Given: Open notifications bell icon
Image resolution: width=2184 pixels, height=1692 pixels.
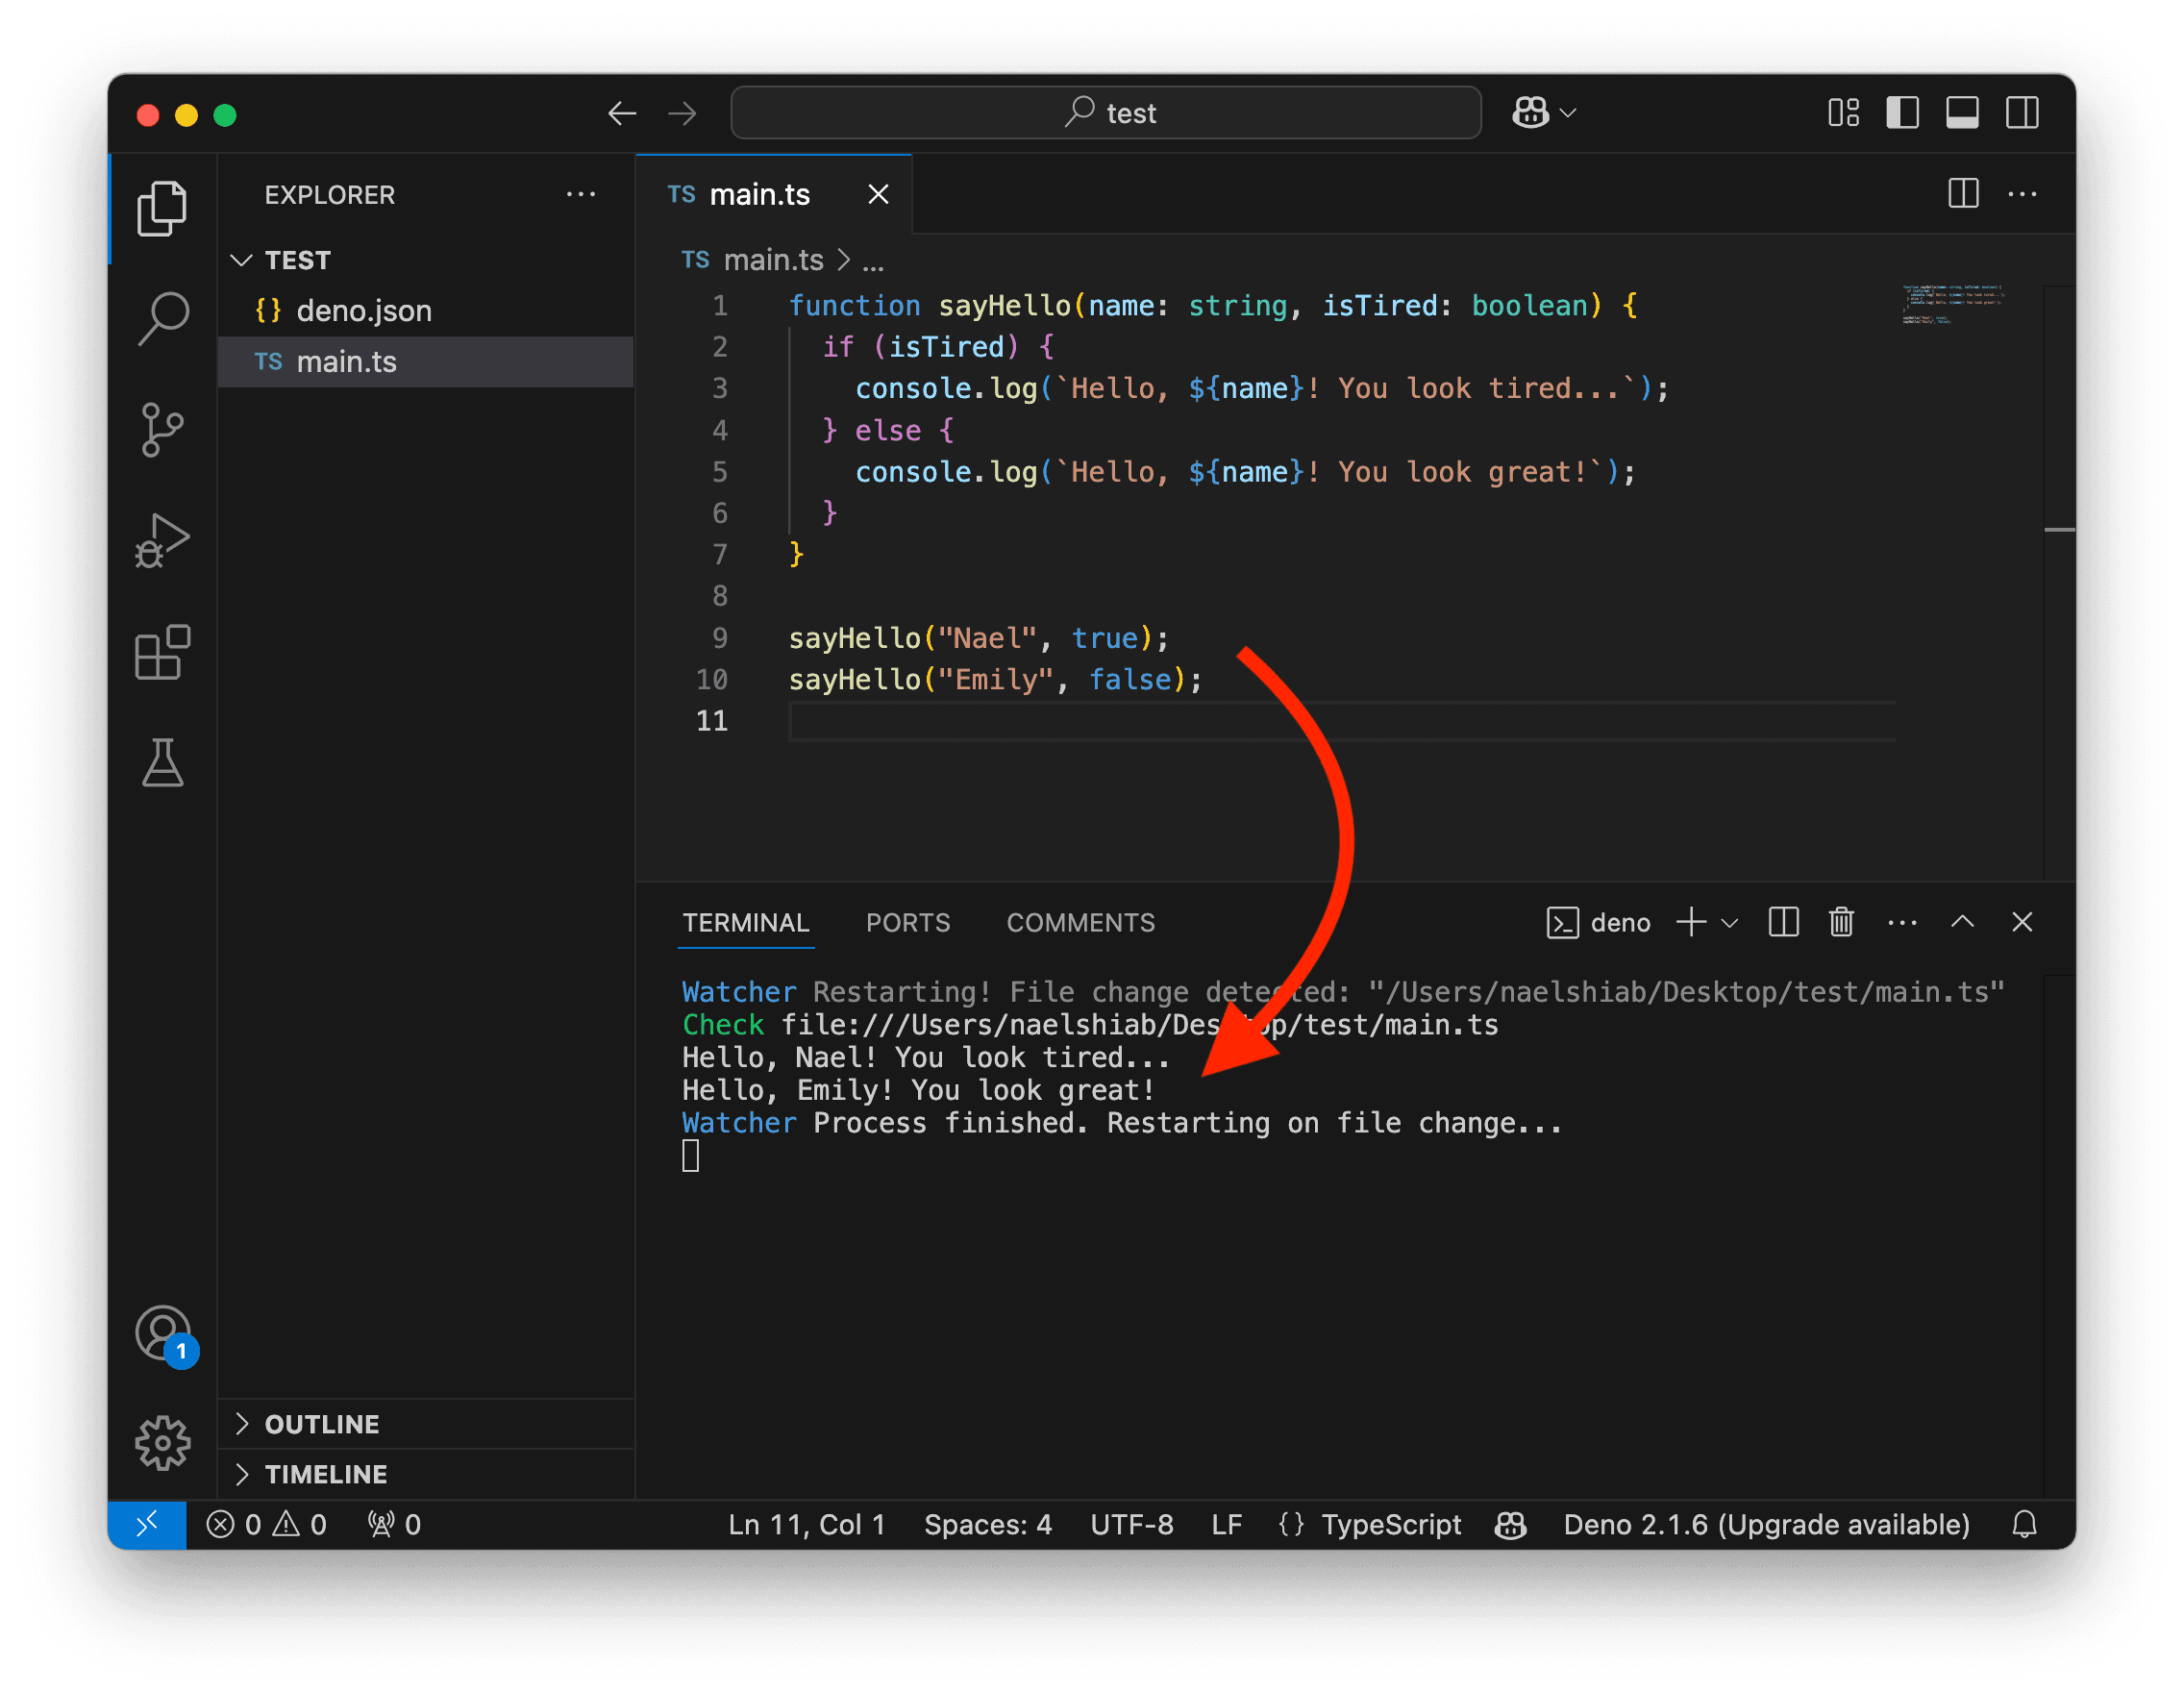Looking at the screenshot, I should (x=2024, y=1524).
